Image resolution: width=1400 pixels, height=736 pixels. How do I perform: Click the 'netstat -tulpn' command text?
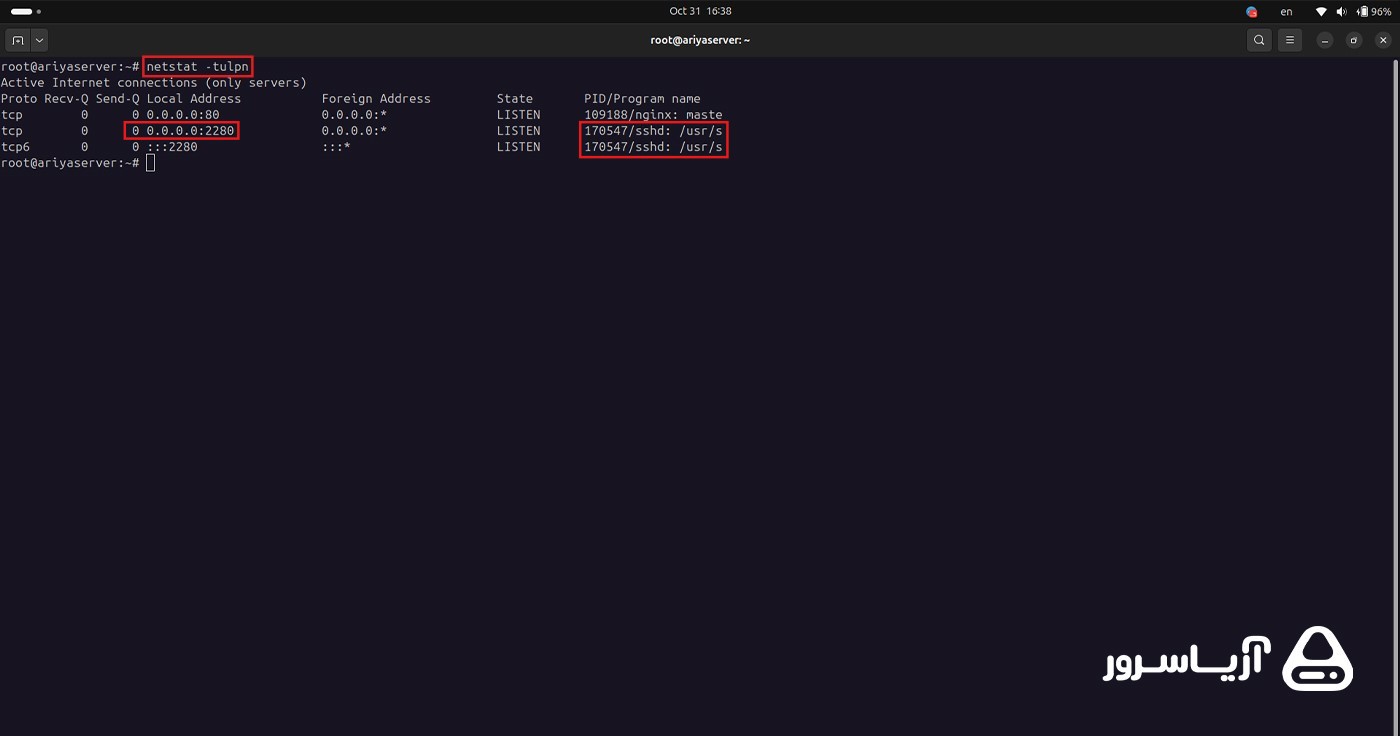tap(197, 66)
